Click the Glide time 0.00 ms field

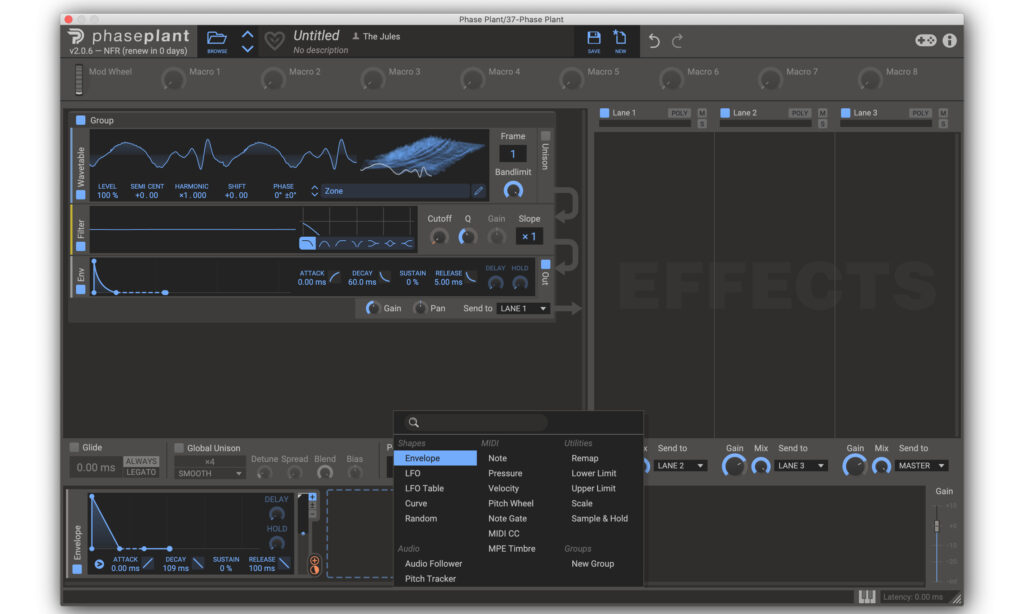[95, 467]
